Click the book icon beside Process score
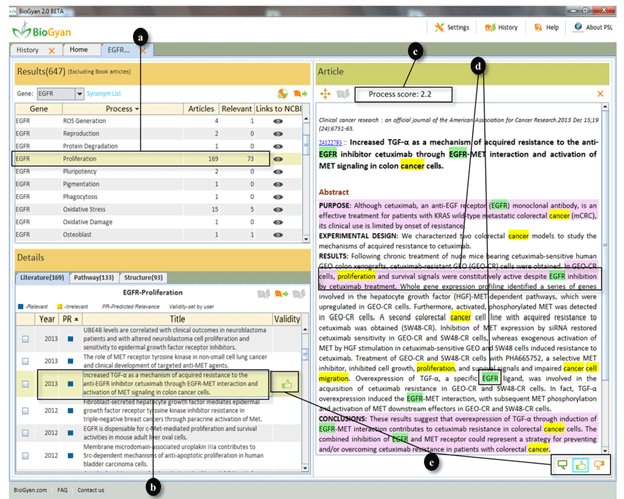 click(x=343, y=94)
